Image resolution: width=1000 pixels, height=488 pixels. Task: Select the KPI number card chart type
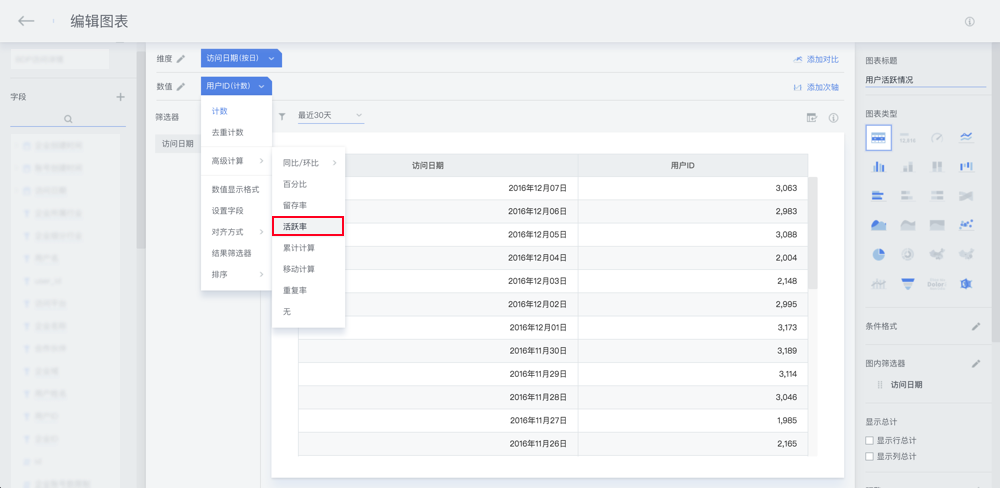coord(907,137)
